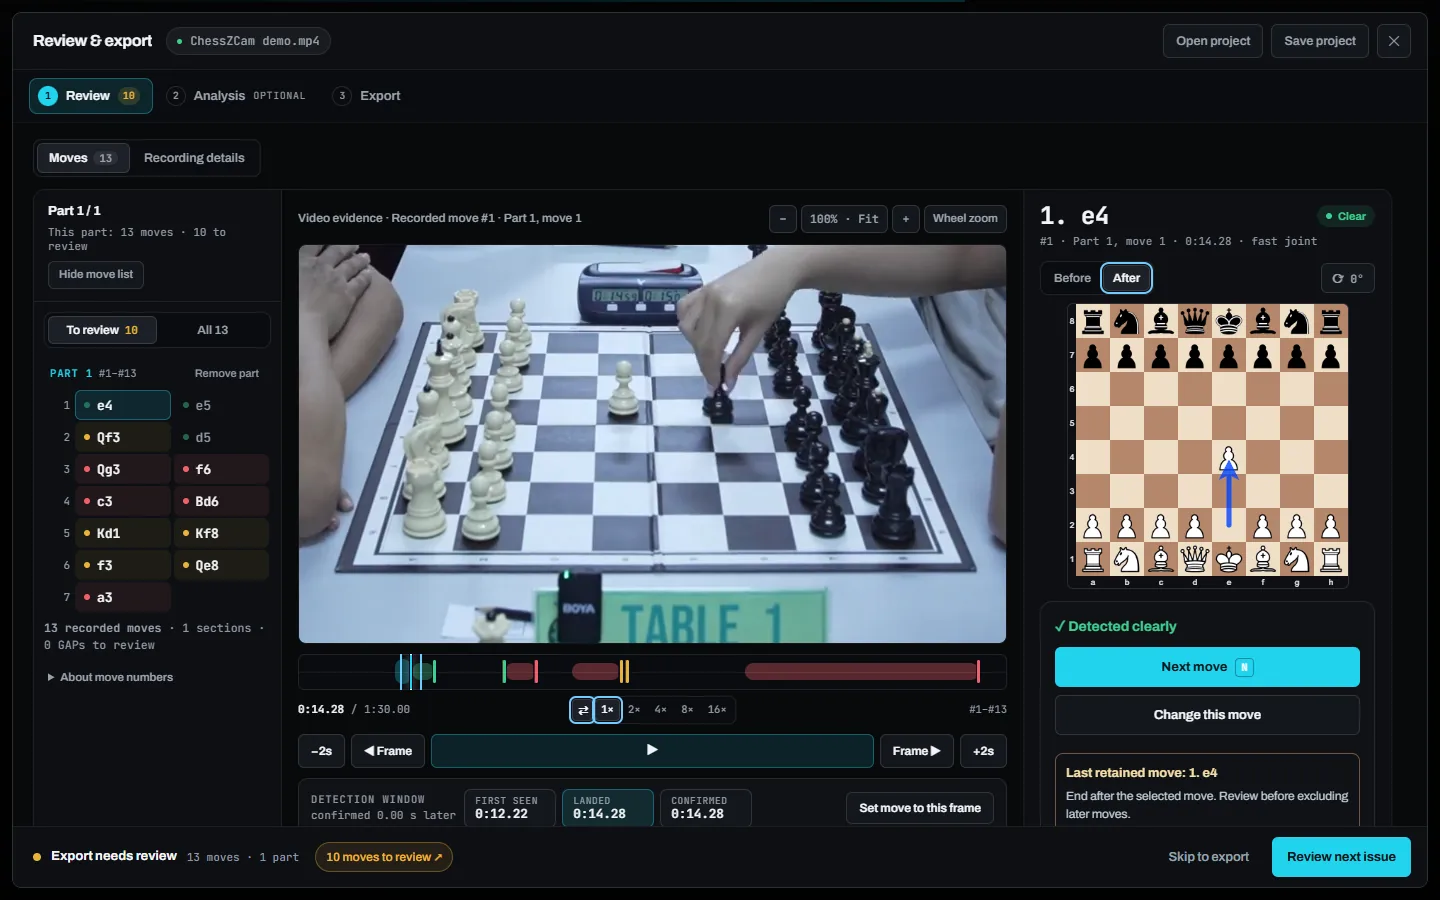Go to the Export step
The width and height of the screenshot is (1440, 900).
367,96
